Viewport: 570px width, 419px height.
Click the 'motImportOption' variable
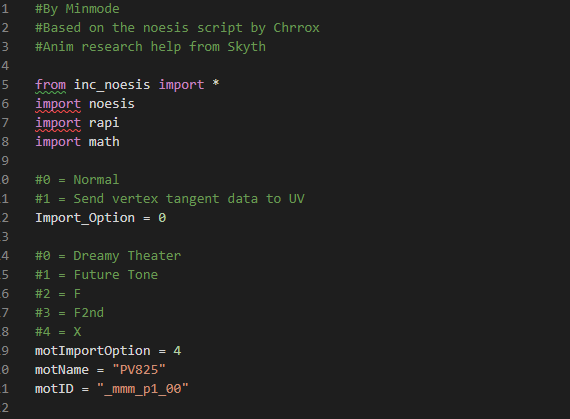(x=93, y=351)
